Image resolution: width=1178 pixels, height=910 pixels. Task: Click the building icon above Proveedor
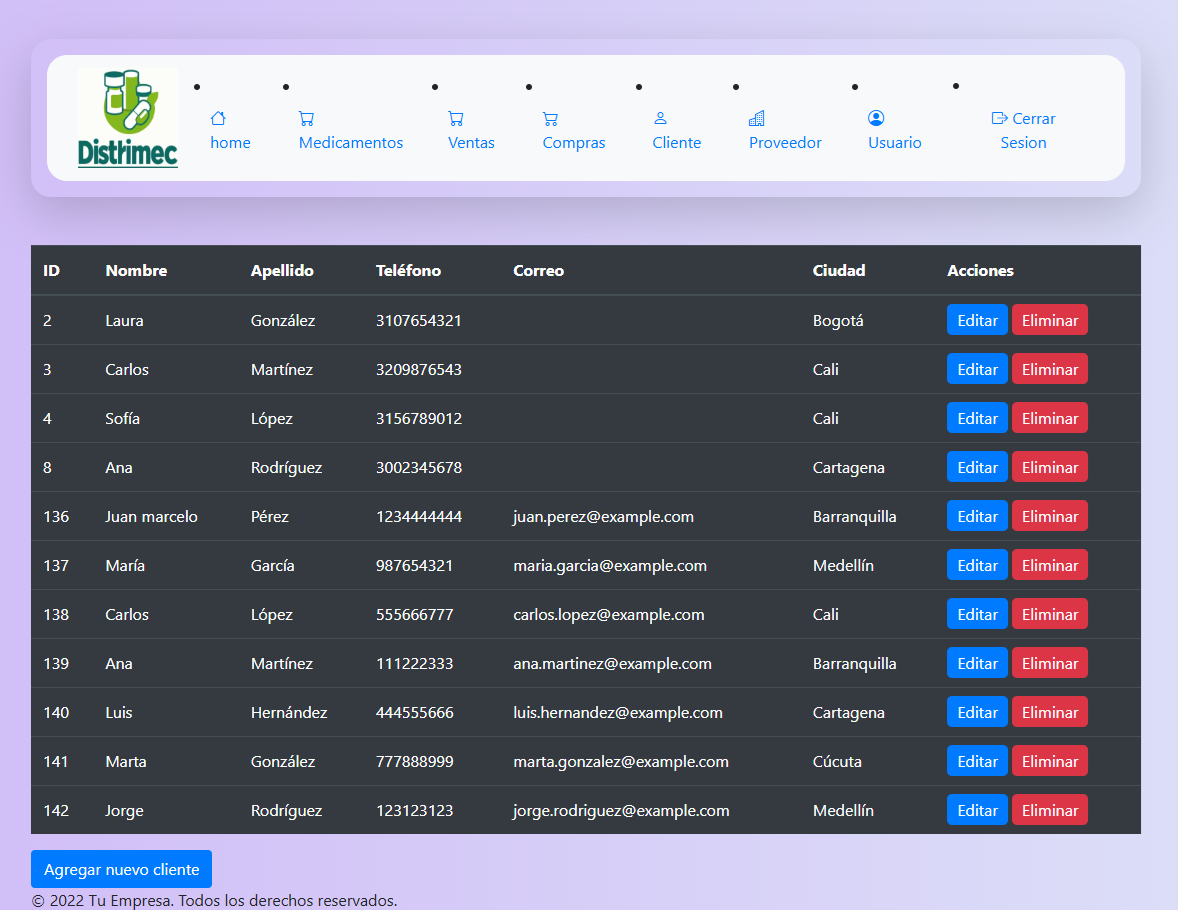coord(757,118)
